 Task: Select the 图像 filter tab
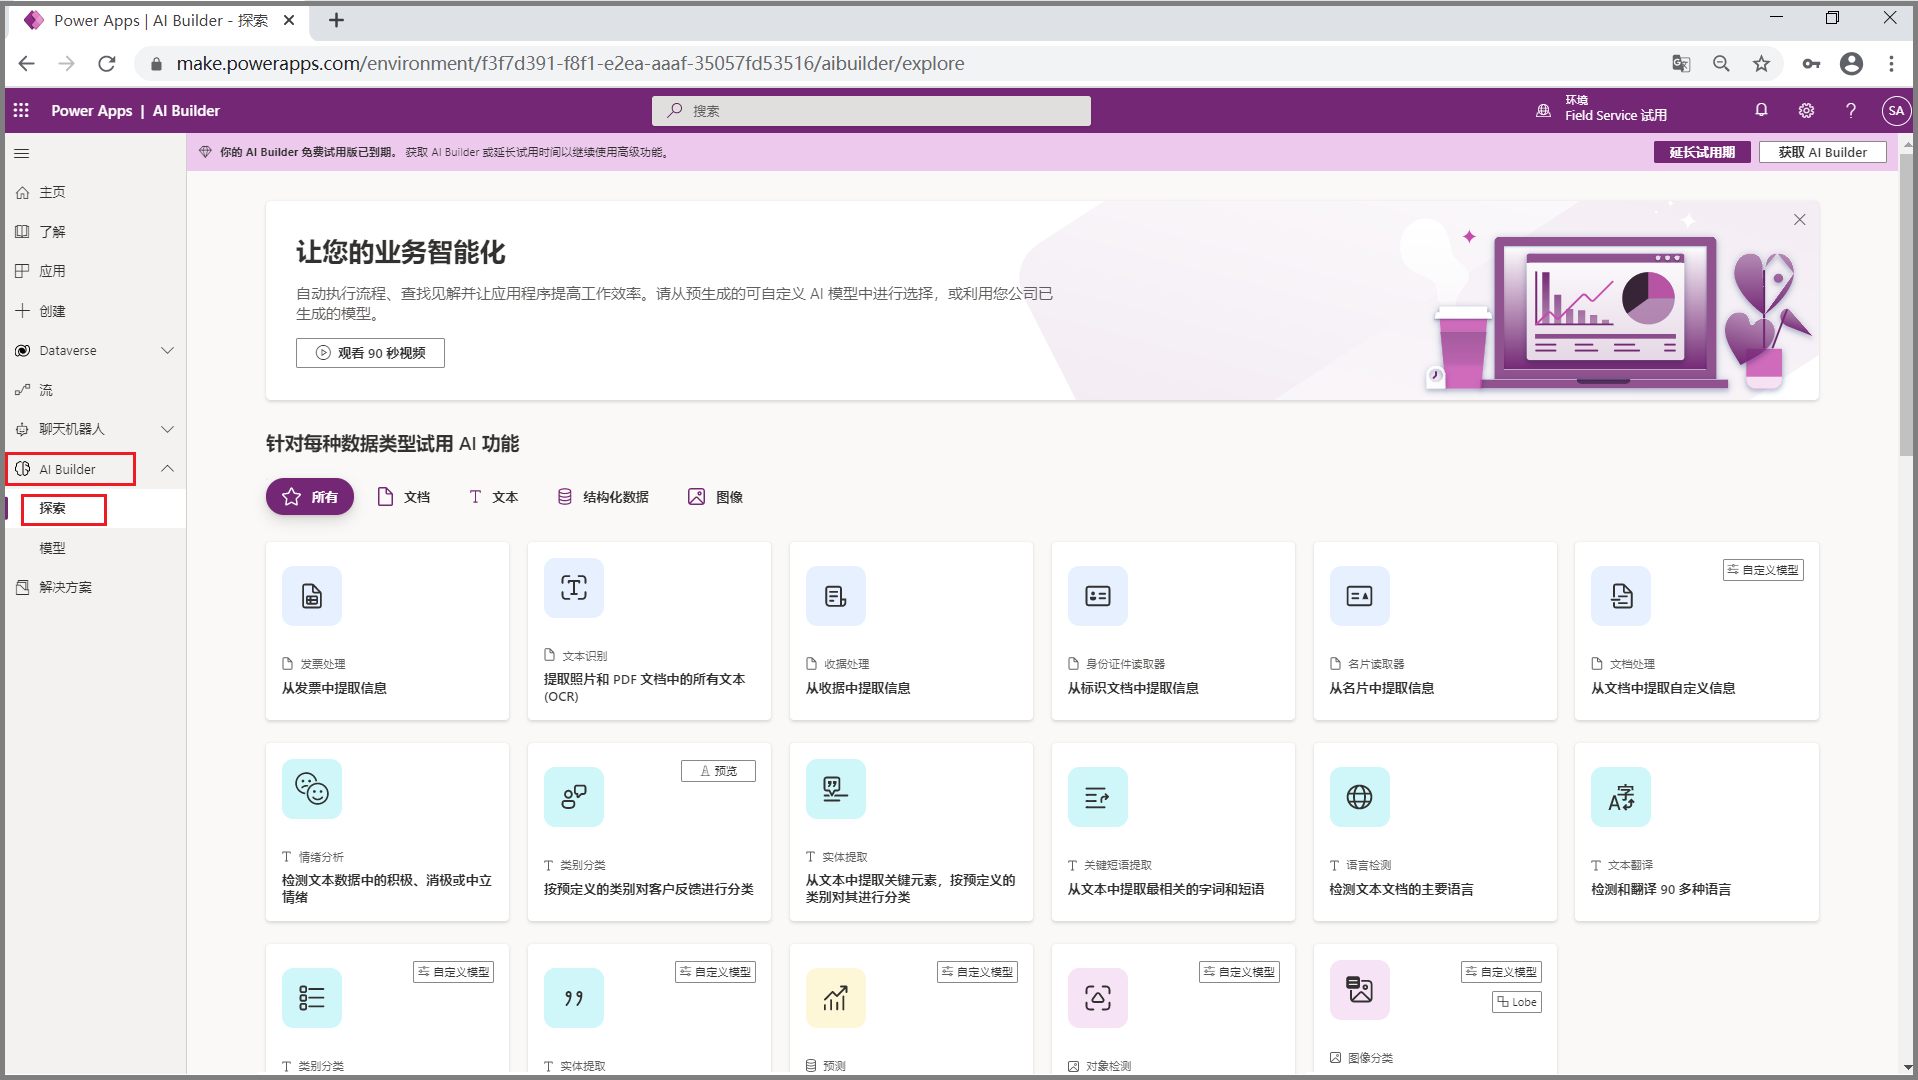pyautogui.click(x=715, y=497)
